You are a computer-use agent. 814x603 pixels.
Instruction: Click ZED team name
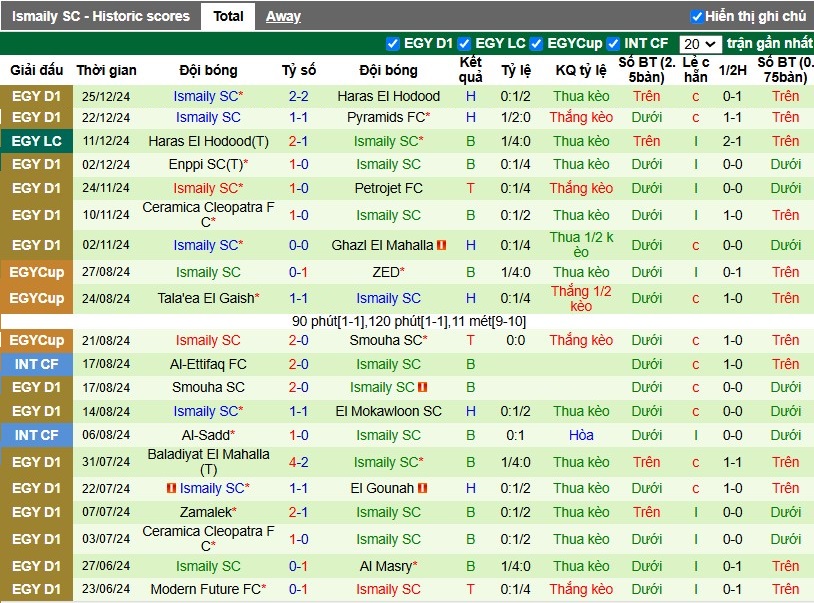[388, 272]
